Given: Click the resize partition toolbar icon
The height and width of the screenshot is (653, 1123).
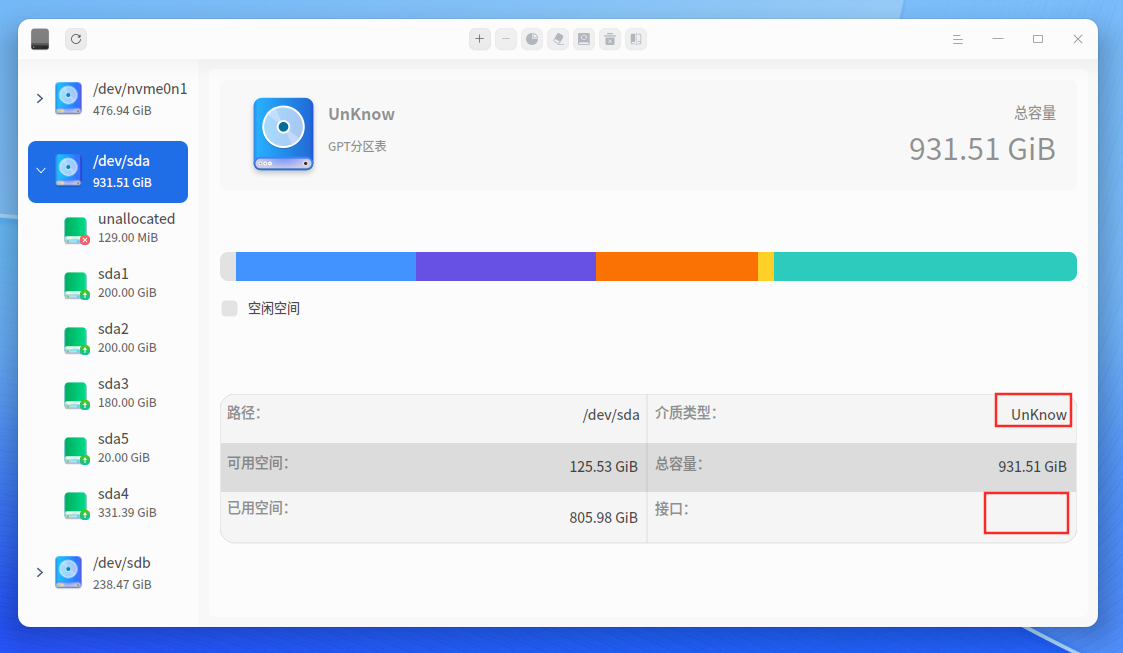Looking at the screenshot, I should [x=636, y=39].
